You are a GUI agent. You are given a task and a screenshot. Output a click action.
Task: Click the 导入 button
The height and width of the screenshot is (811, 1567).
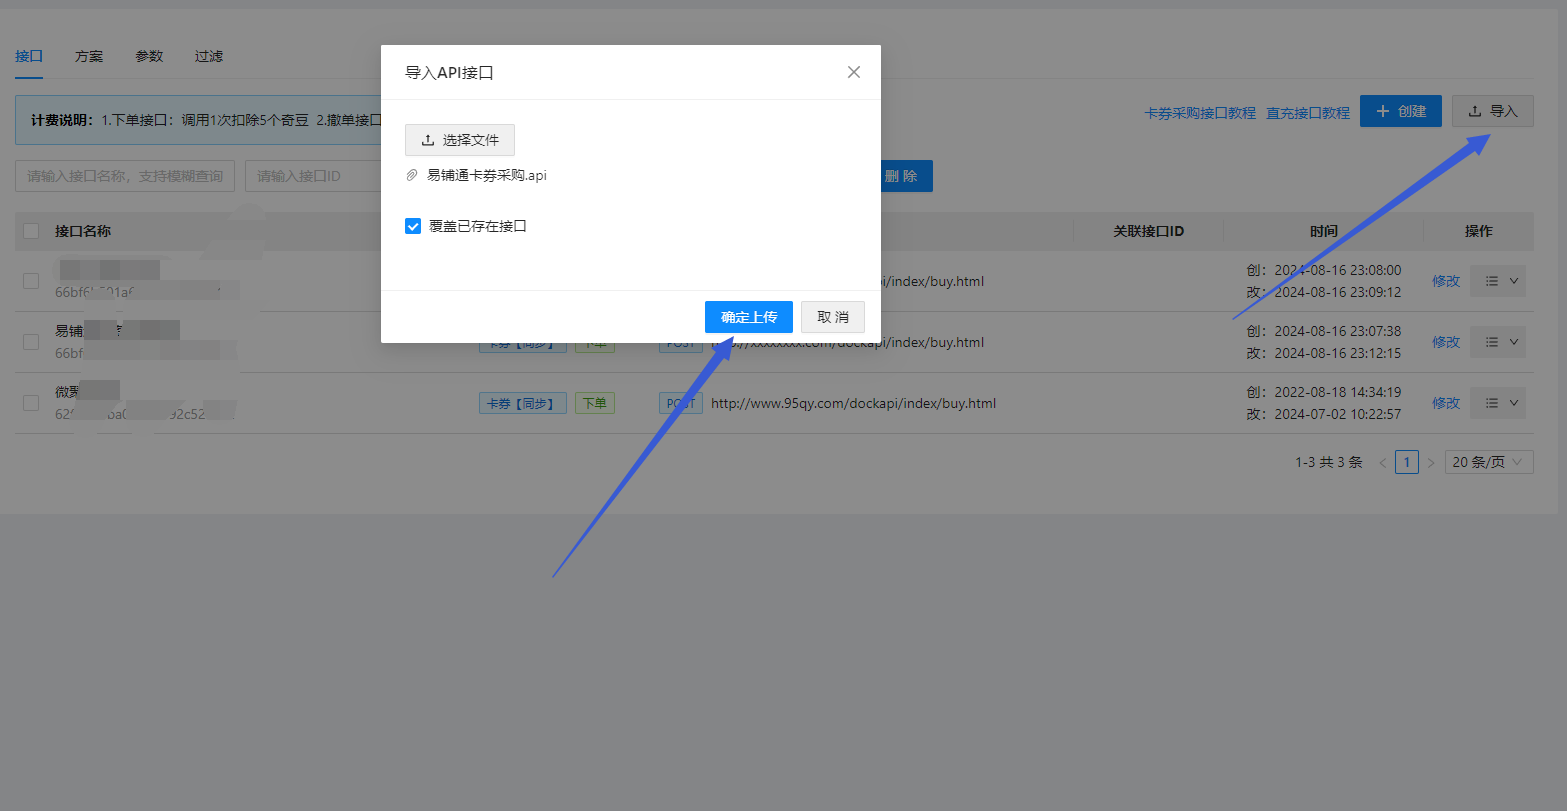(x=1493, y=111)
